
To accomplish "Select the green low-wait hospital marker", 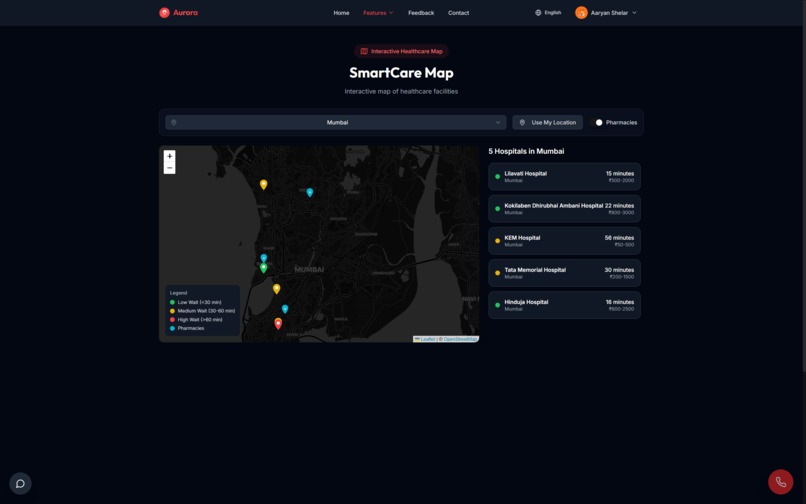I will (264, 268).
